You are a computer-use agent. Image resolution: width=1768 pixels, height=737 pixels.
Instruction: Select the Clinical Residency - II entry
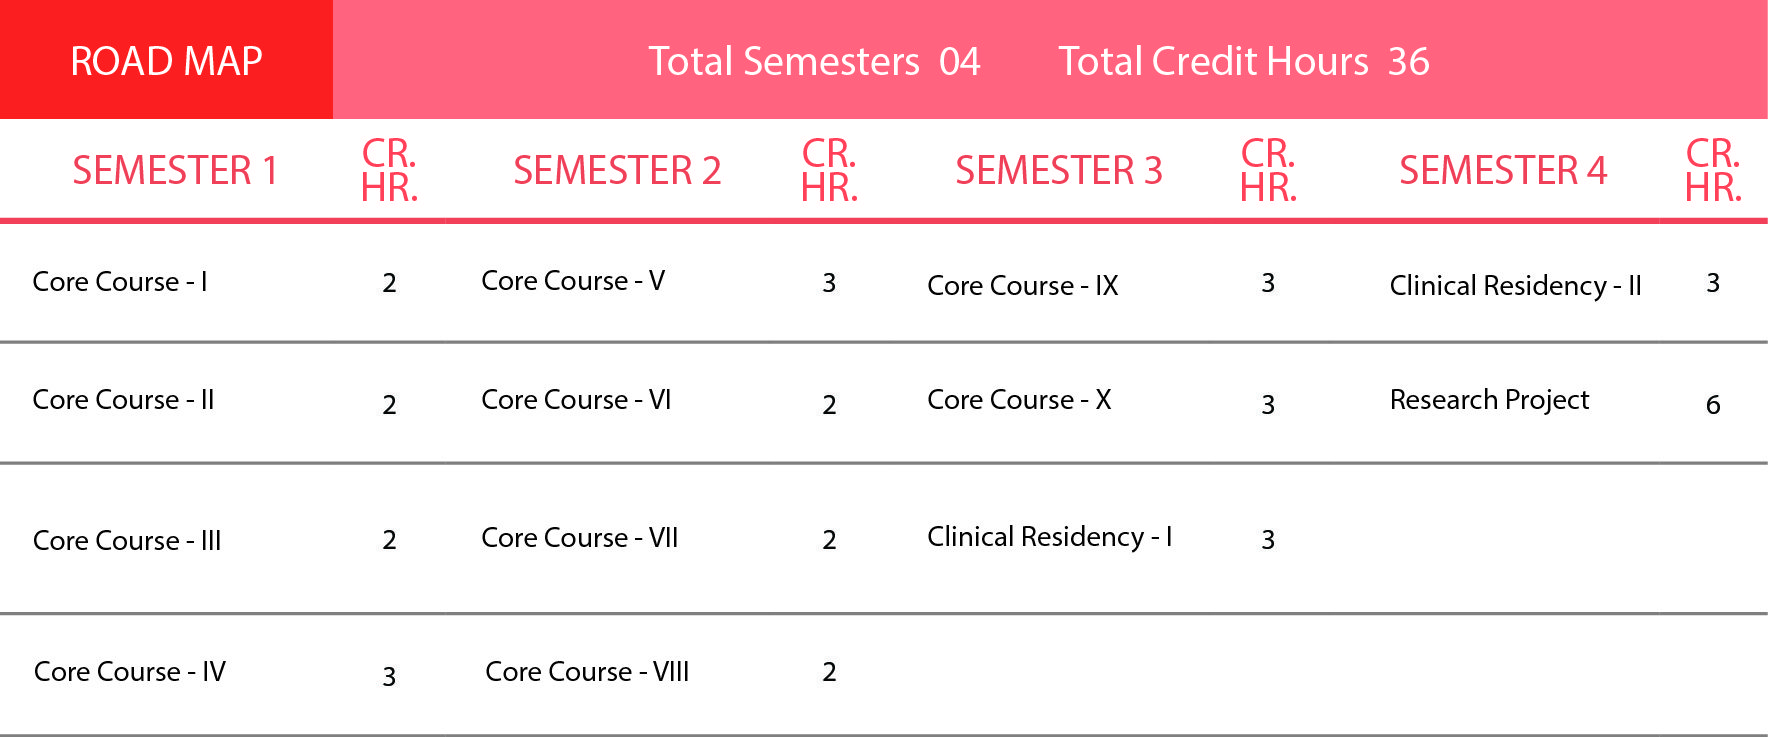1516,286
